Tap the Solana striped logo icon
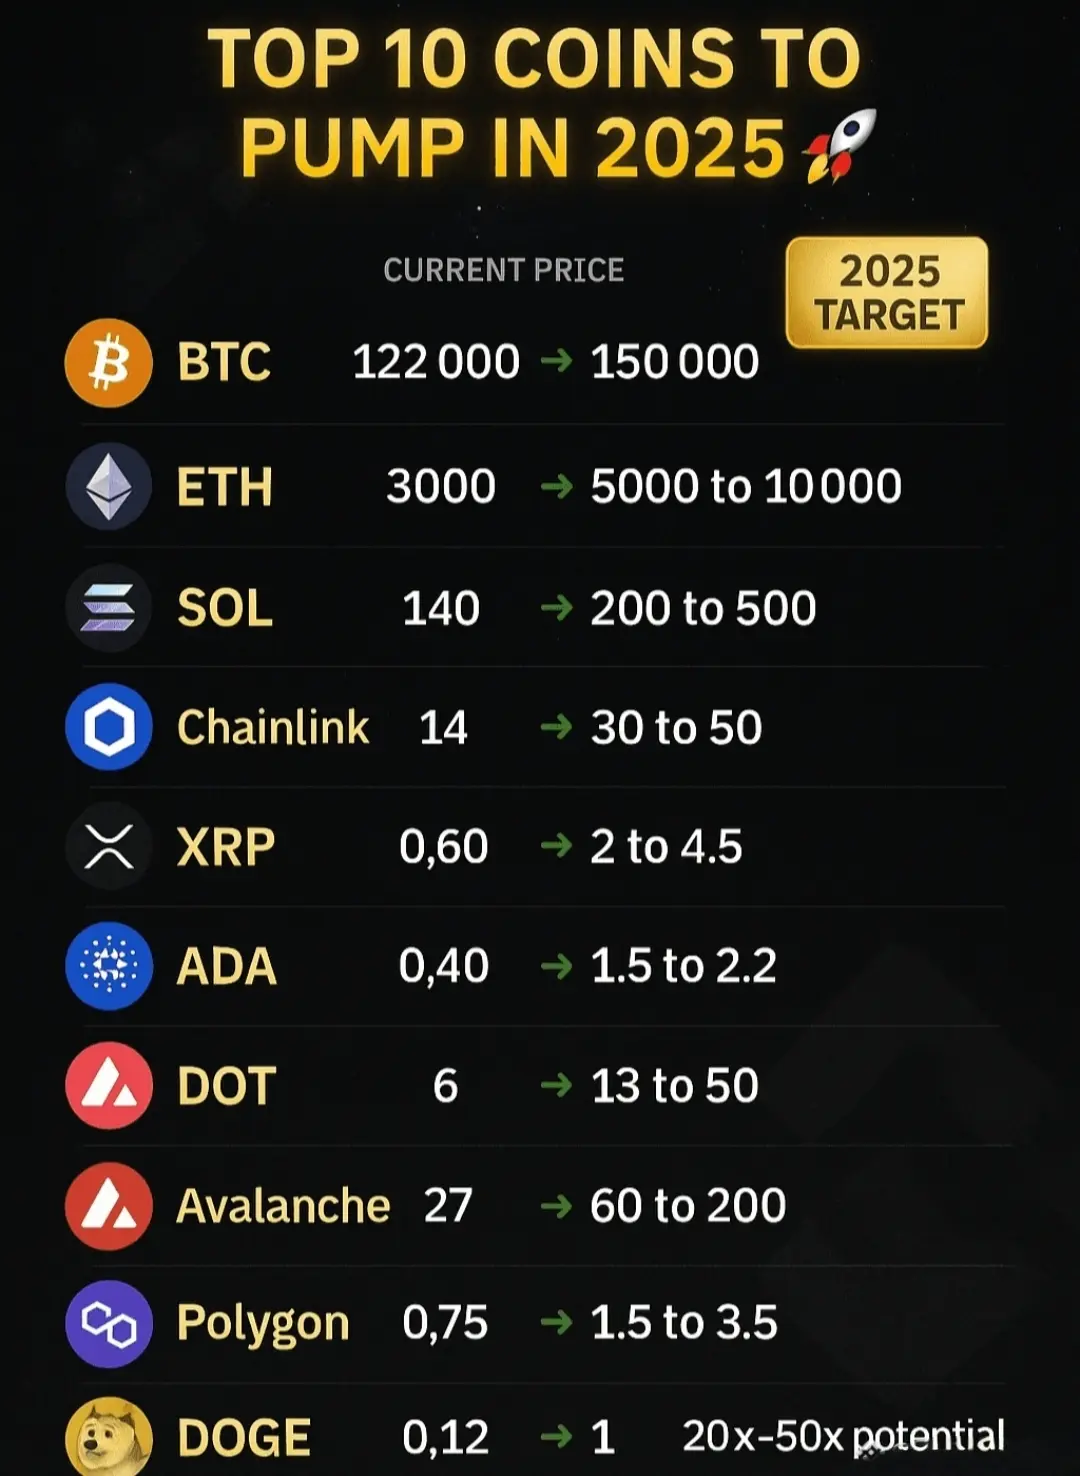 [109, 607]
